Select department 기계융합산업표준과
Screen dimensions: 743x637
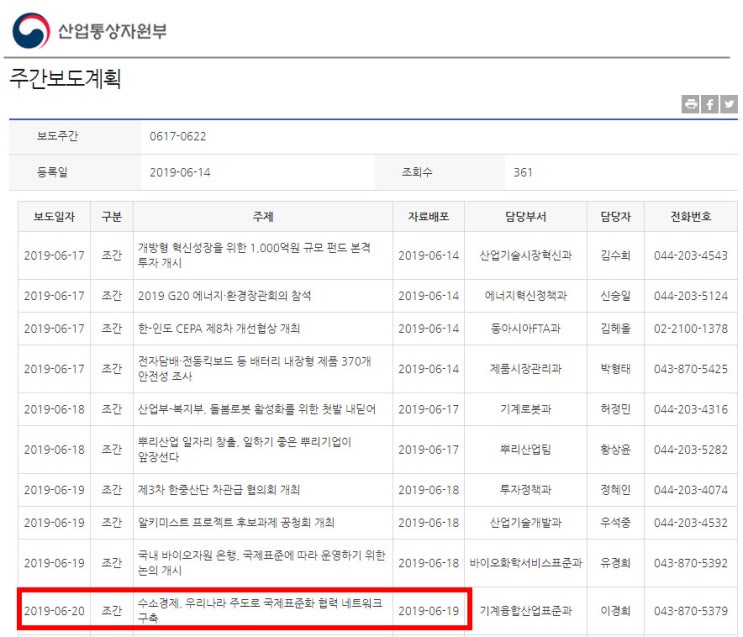[526, 610]
